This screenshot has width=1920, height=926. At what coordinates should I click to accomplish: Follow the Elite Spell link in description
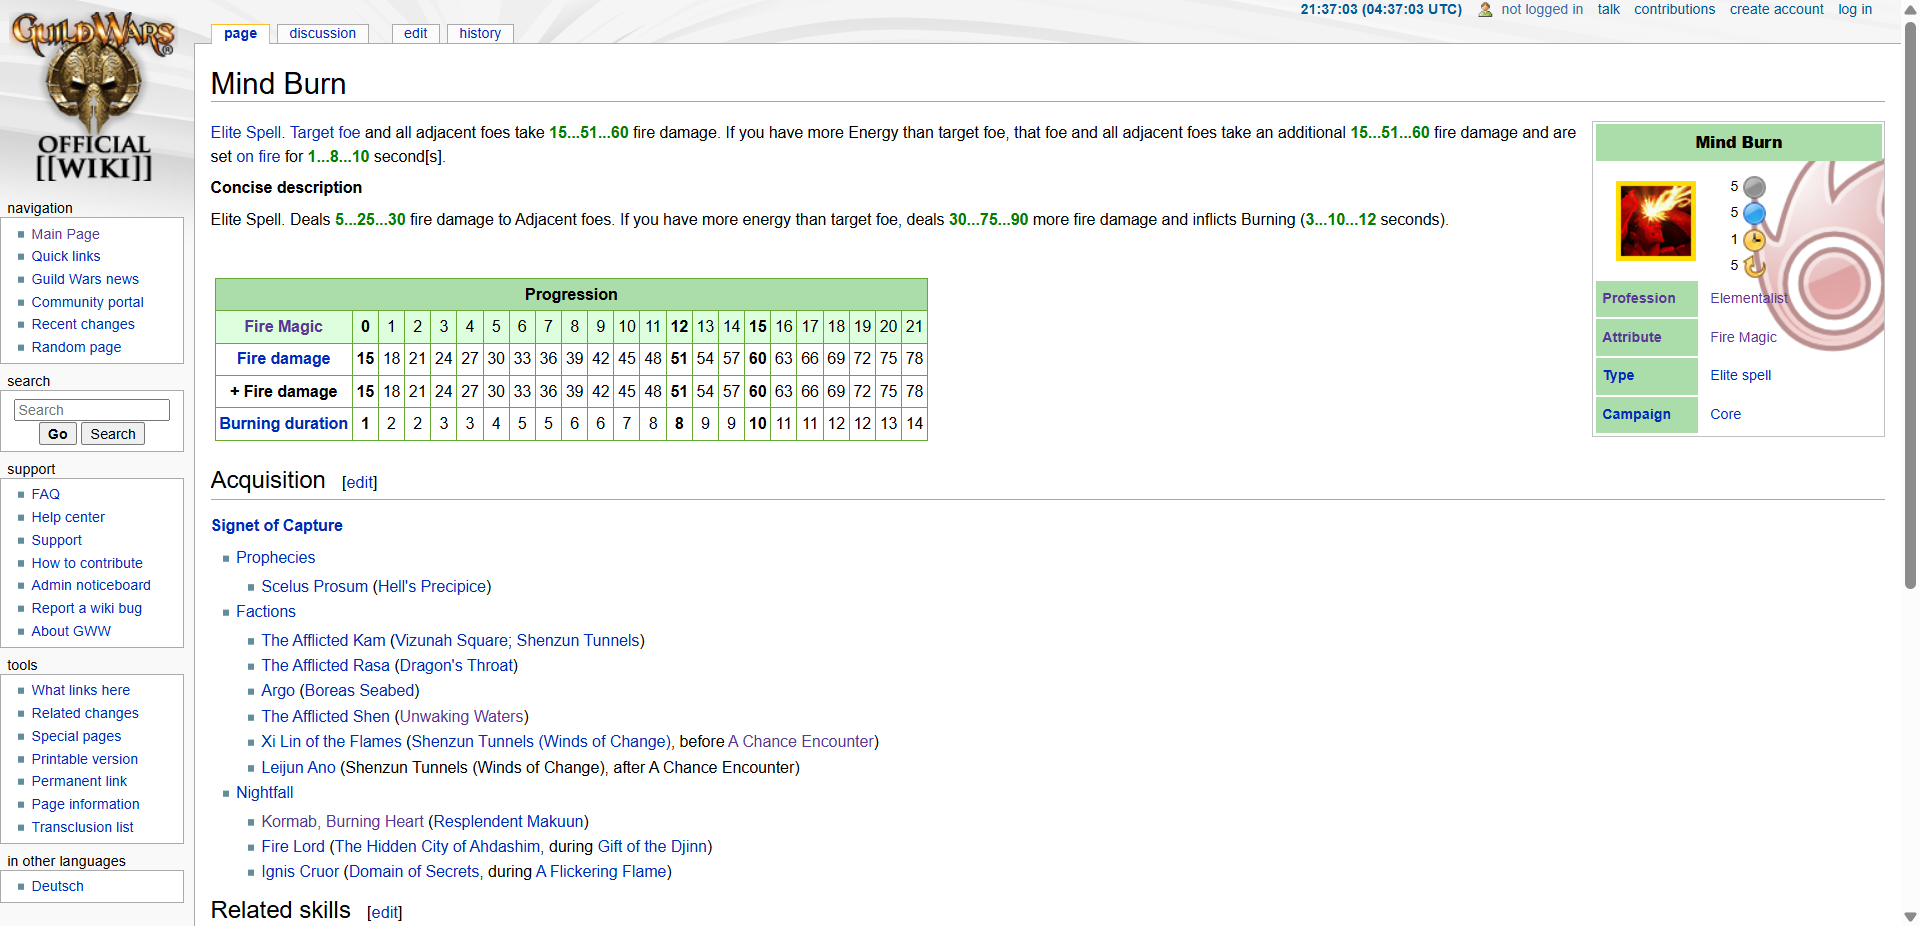(246, 132)
